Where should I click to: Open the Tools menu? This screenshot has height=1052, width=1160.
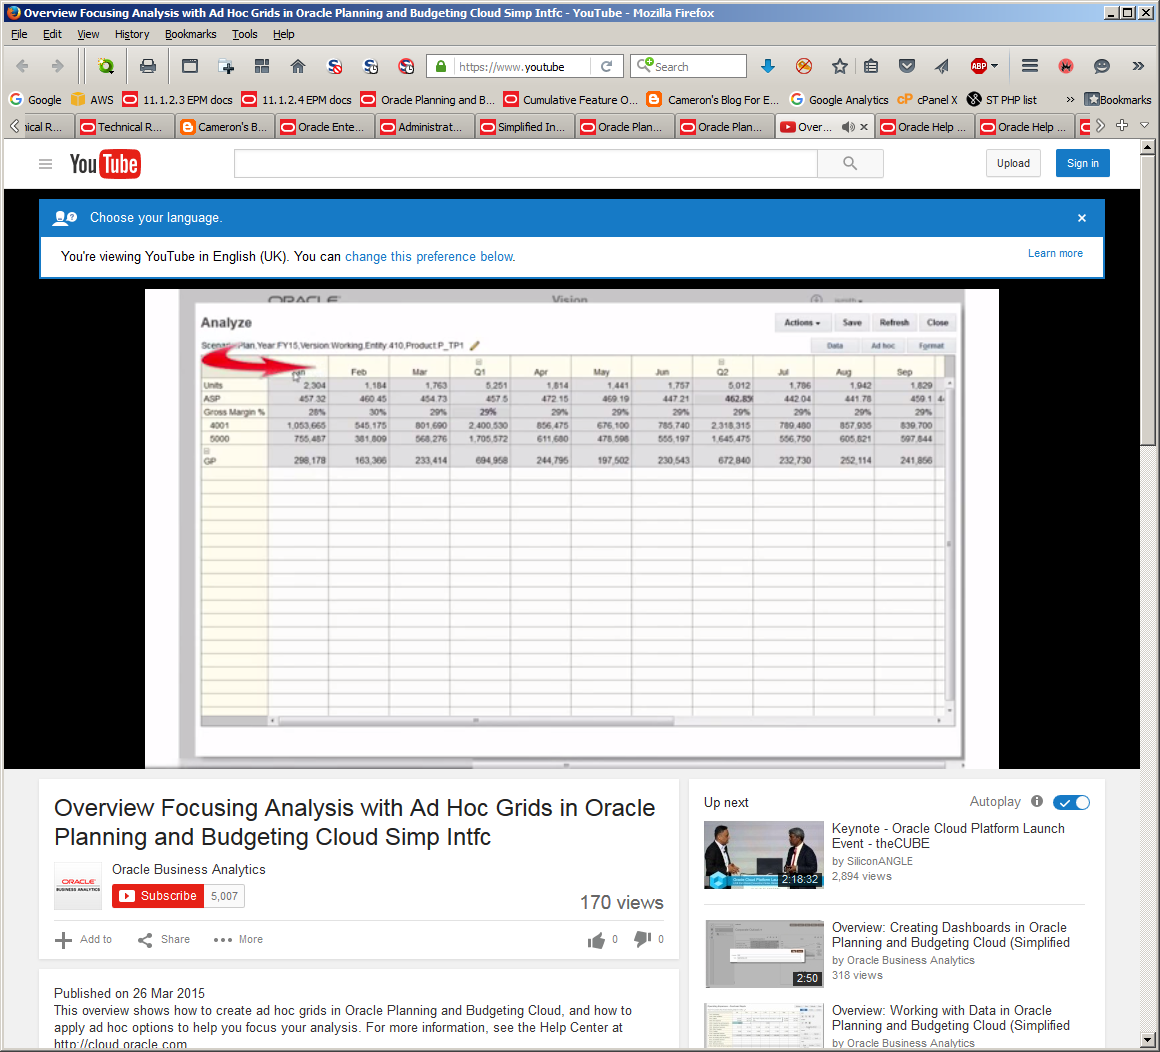244,34
